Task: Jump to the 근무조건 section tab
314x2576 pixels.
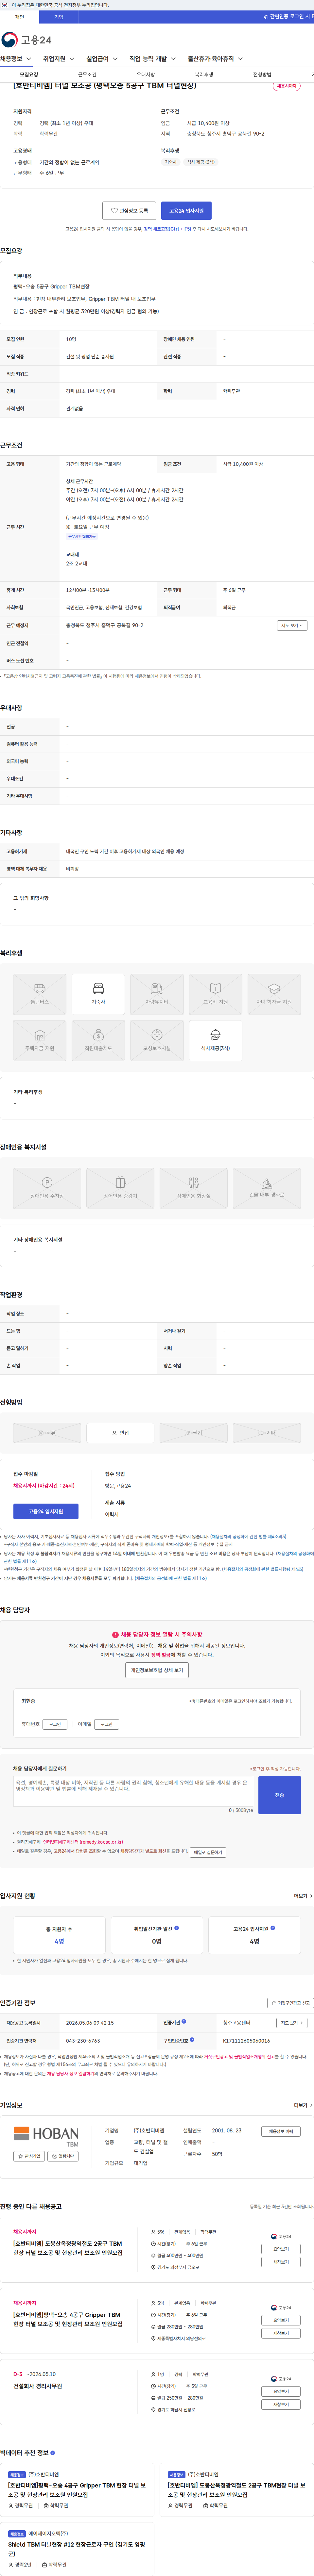Action: (87, 75)
